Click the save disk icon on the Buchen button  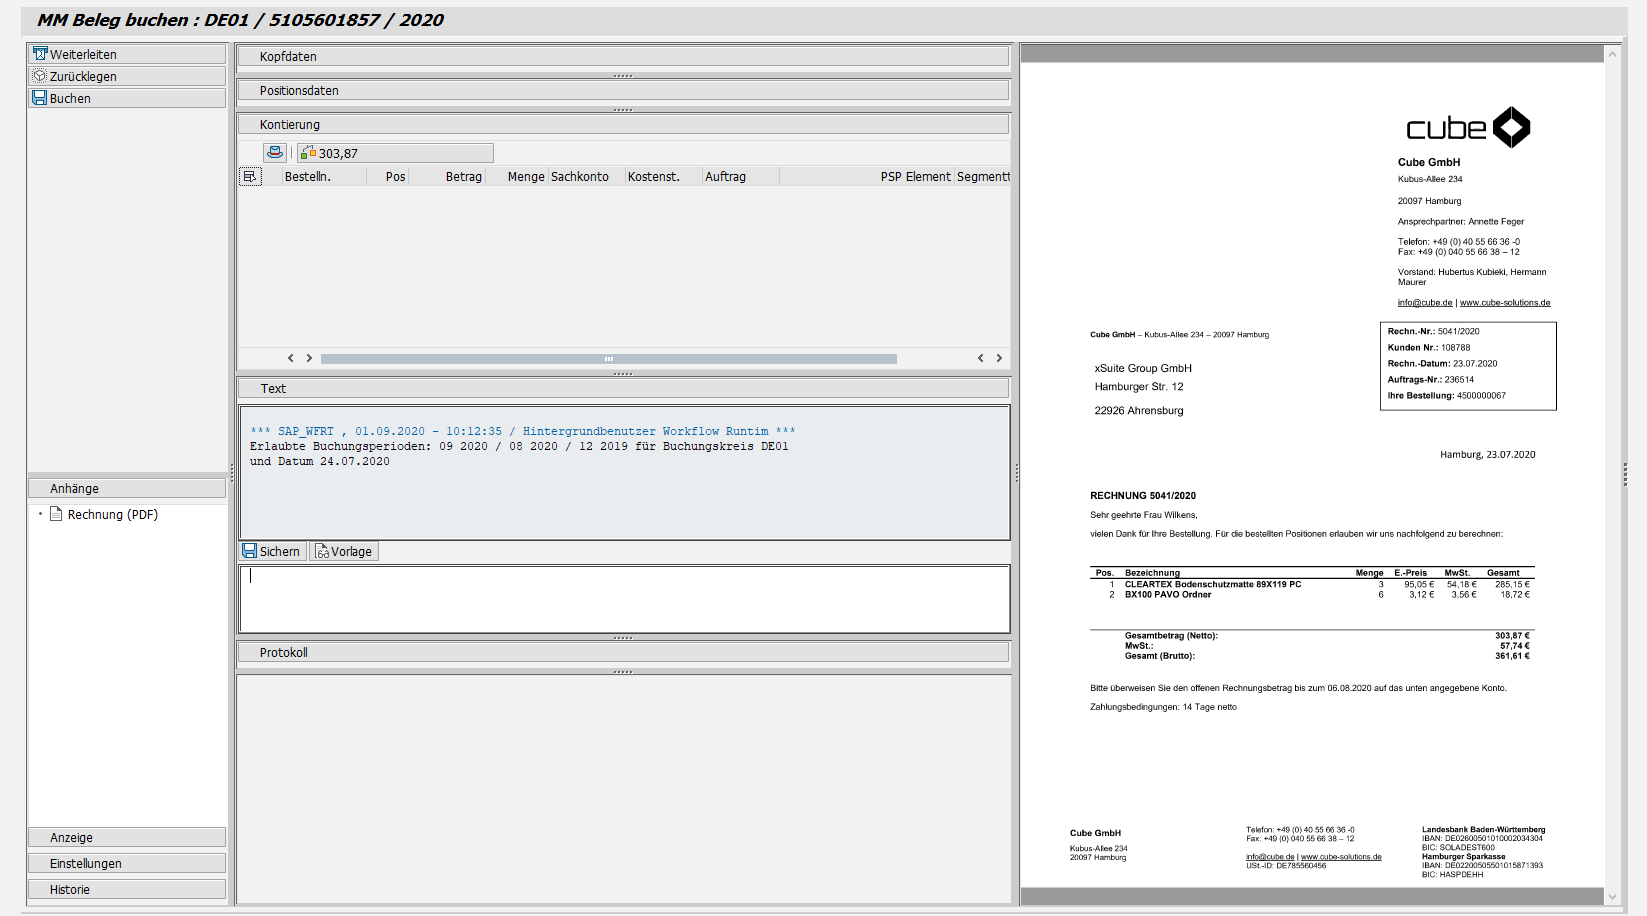click(40, 97)
